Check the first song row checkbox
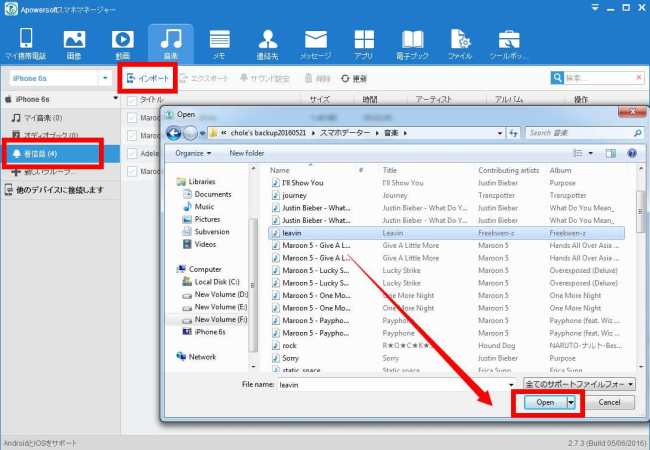Viewport: 650px width, 450px height. (132, 118)
